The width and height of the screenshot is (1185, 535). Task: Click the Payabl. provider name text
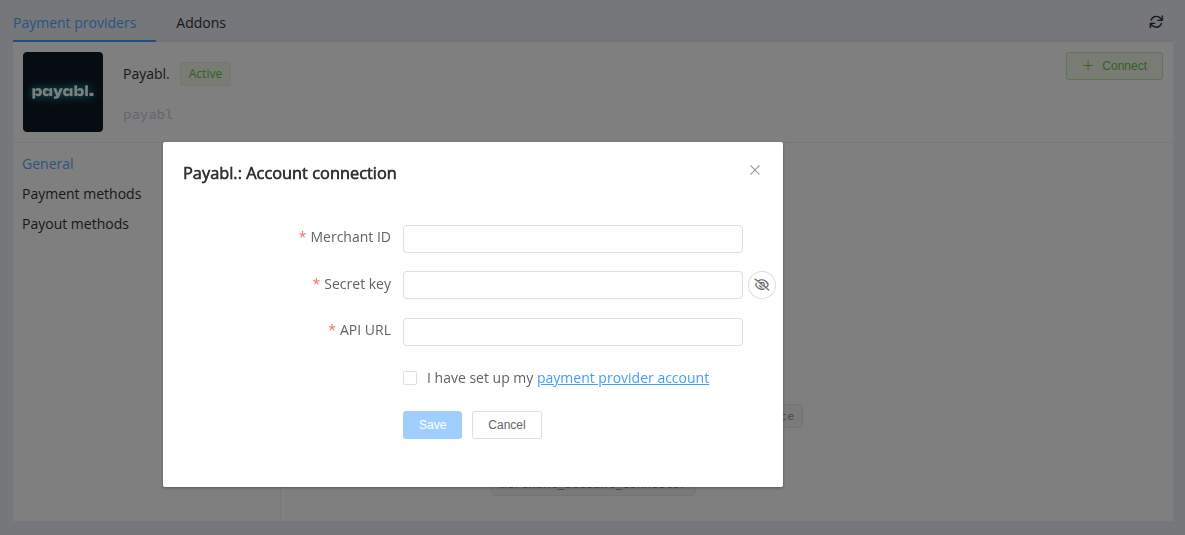(x=146, y=74)
